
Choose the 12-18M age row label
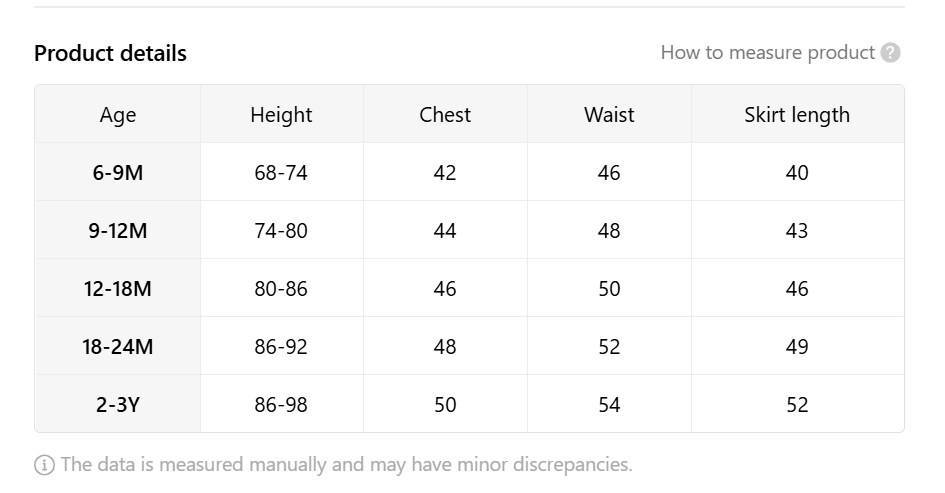[x=118, y=288]
